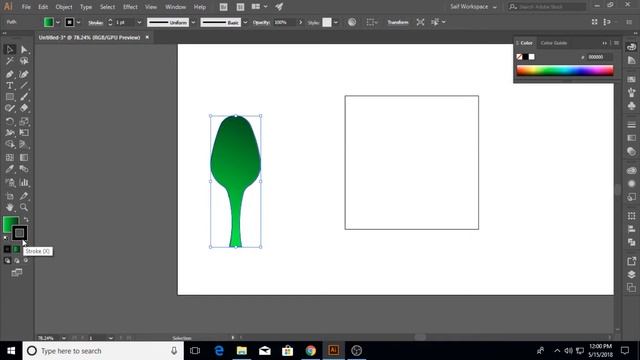The height and width of the screenshot is (360, 640).
Task: Activate the green Fill swatch in toolbar
Action: click(9, 223)
